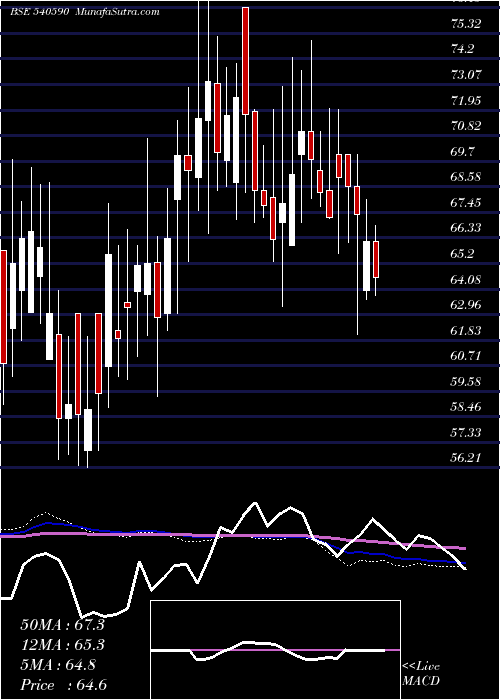This screenshot has height=700, width=500.
Task: Select the 73.07 price axis label
Action: (x=467, y=75)
